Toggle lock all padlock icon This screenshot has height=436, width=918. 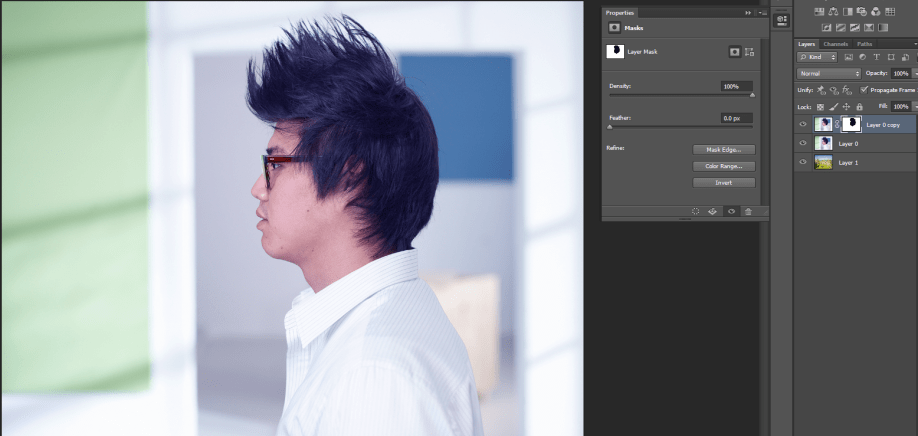click(859, 107)
